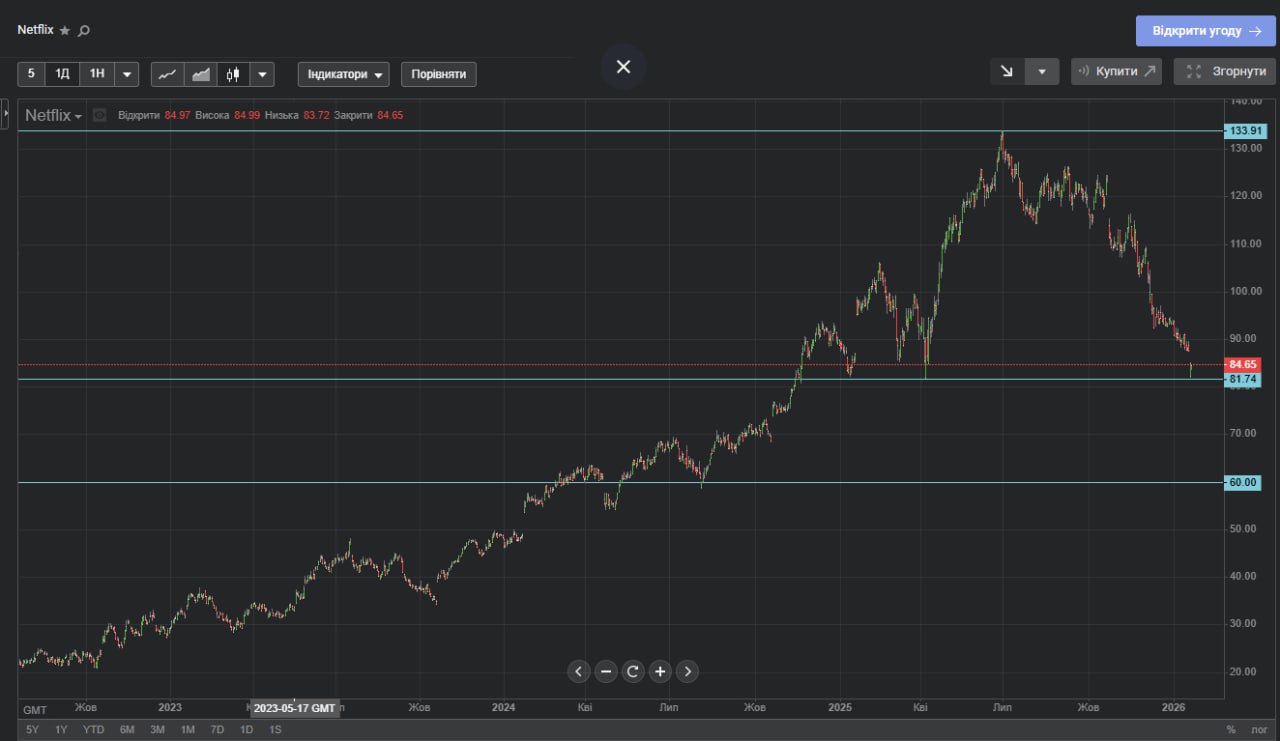1280x741 pixels.
Task: Reset the chart view with the refresh icon
Action: coord(633,672)
